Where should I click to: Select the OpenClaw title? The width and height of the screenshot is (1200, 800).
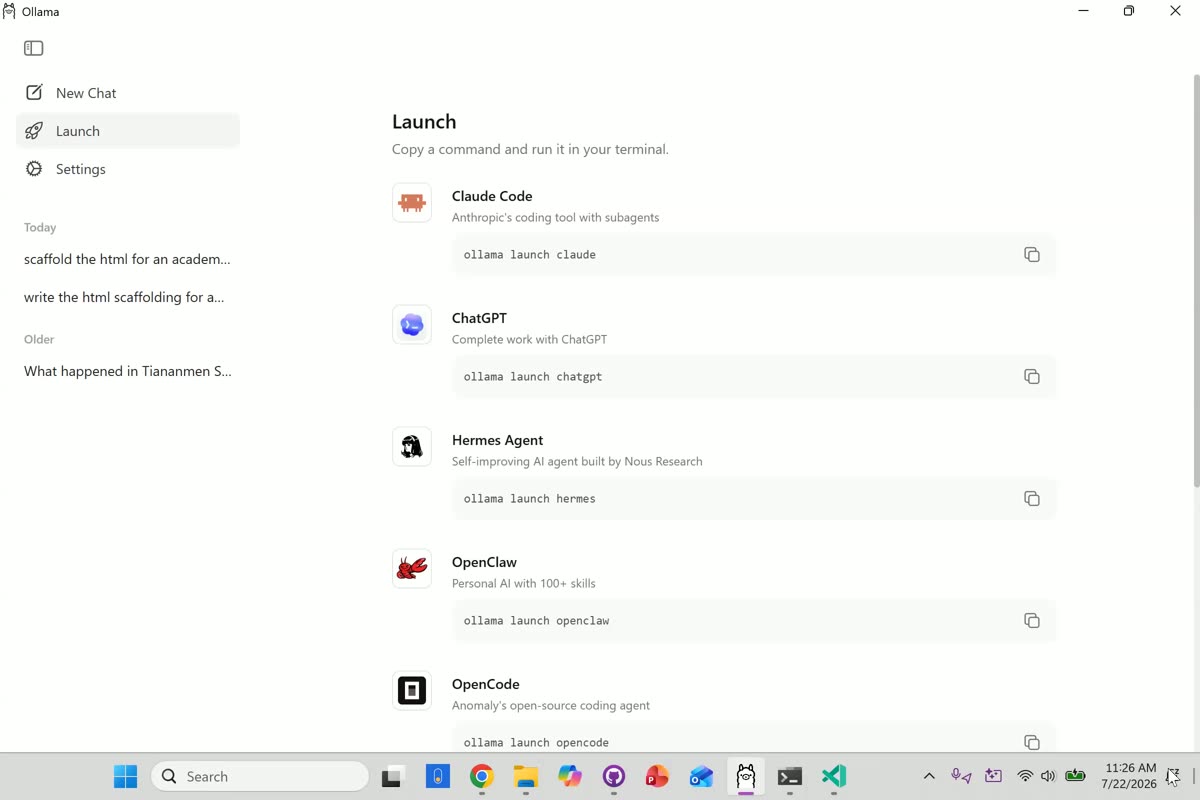(x=484, y=562)
